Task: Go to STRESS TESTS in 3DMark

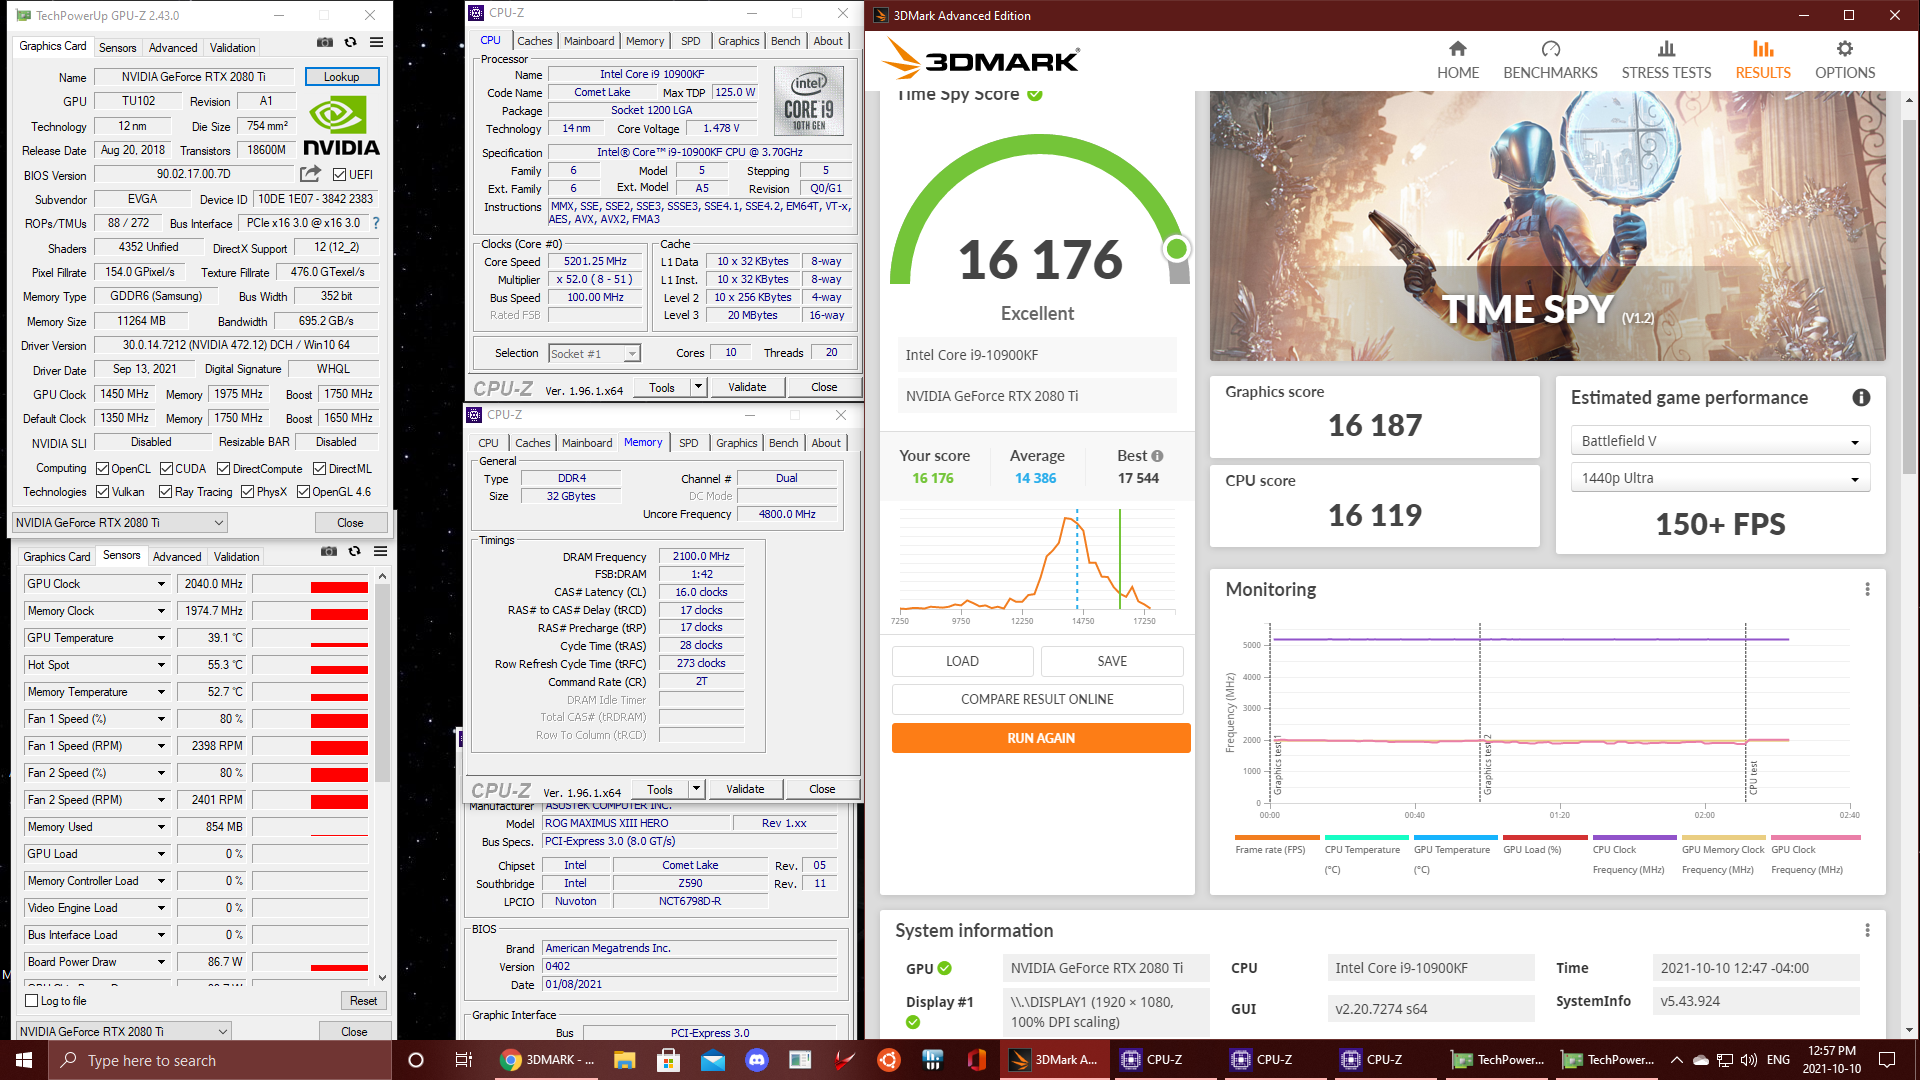Action: [x=1666, y=60]
